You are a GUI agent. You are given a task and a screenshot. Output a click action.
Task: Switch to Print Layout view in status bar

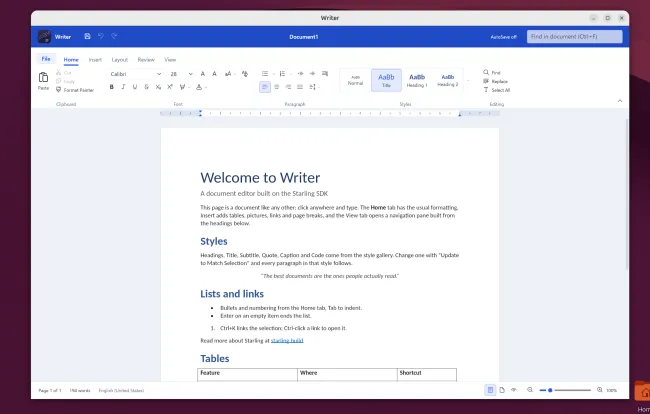490,390
